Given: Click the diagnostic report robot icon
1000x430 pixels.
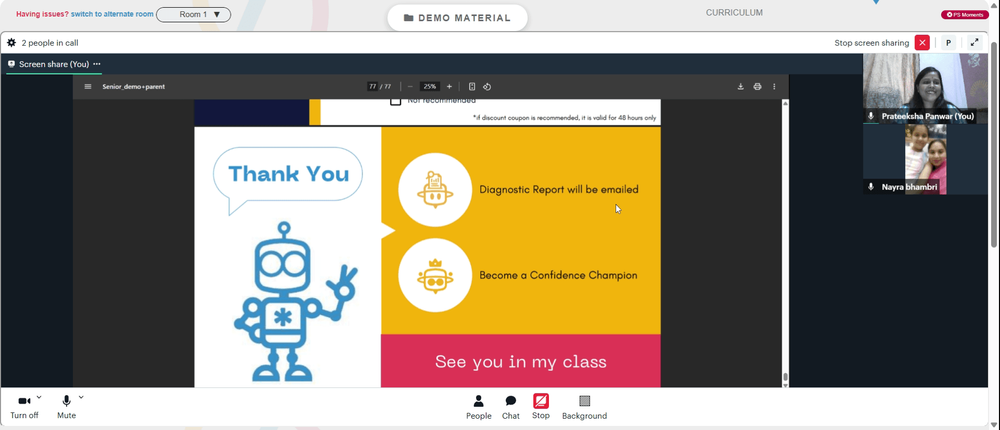Looking at the screenshot, I should coord(435,189).
